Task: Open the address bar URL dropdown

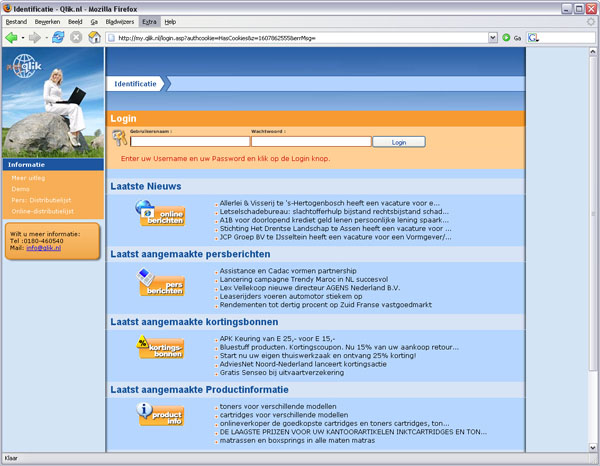Action: pos(492,38)
